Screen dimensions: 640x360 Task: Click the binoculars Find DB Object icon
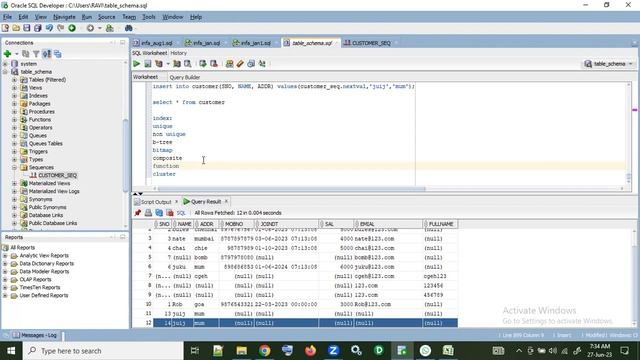pyautogui.click(x=129, y=28)
